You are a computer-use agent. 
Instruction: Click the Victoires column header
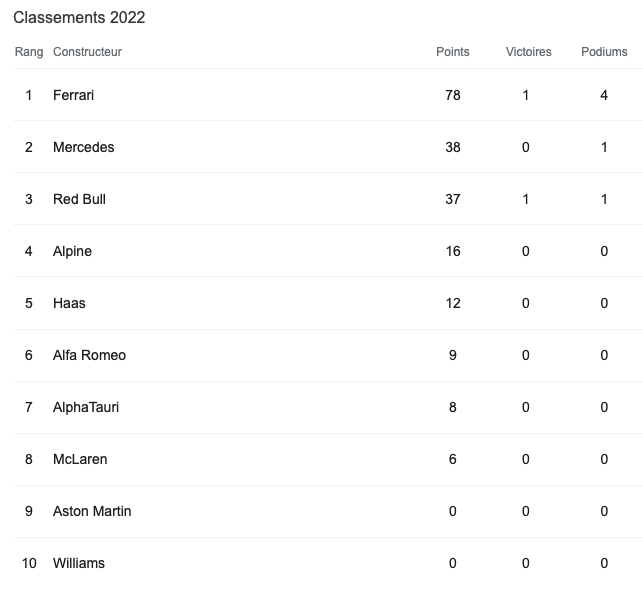528,52
